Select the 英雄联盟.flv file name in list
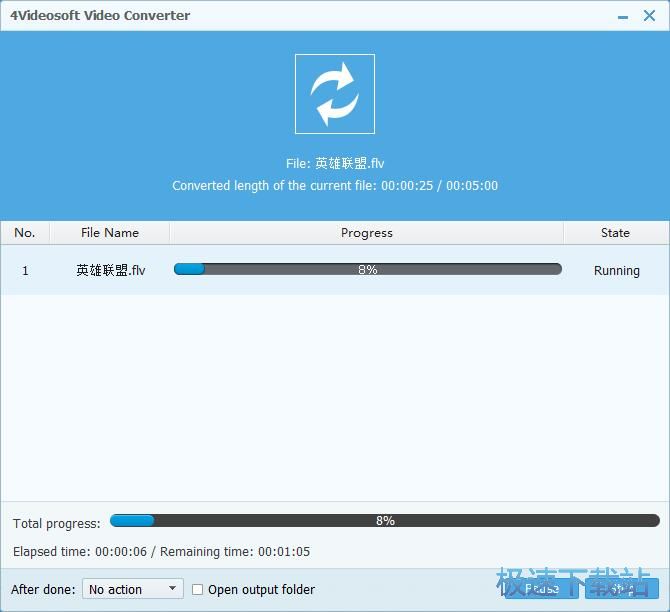 111,271
